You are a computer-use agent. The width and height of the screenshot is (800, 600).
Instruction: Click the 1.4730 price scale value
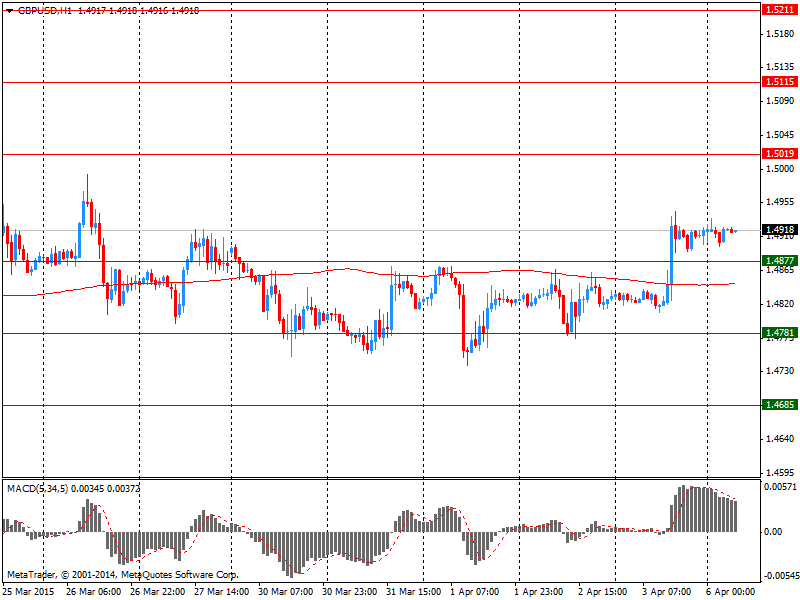781,371
